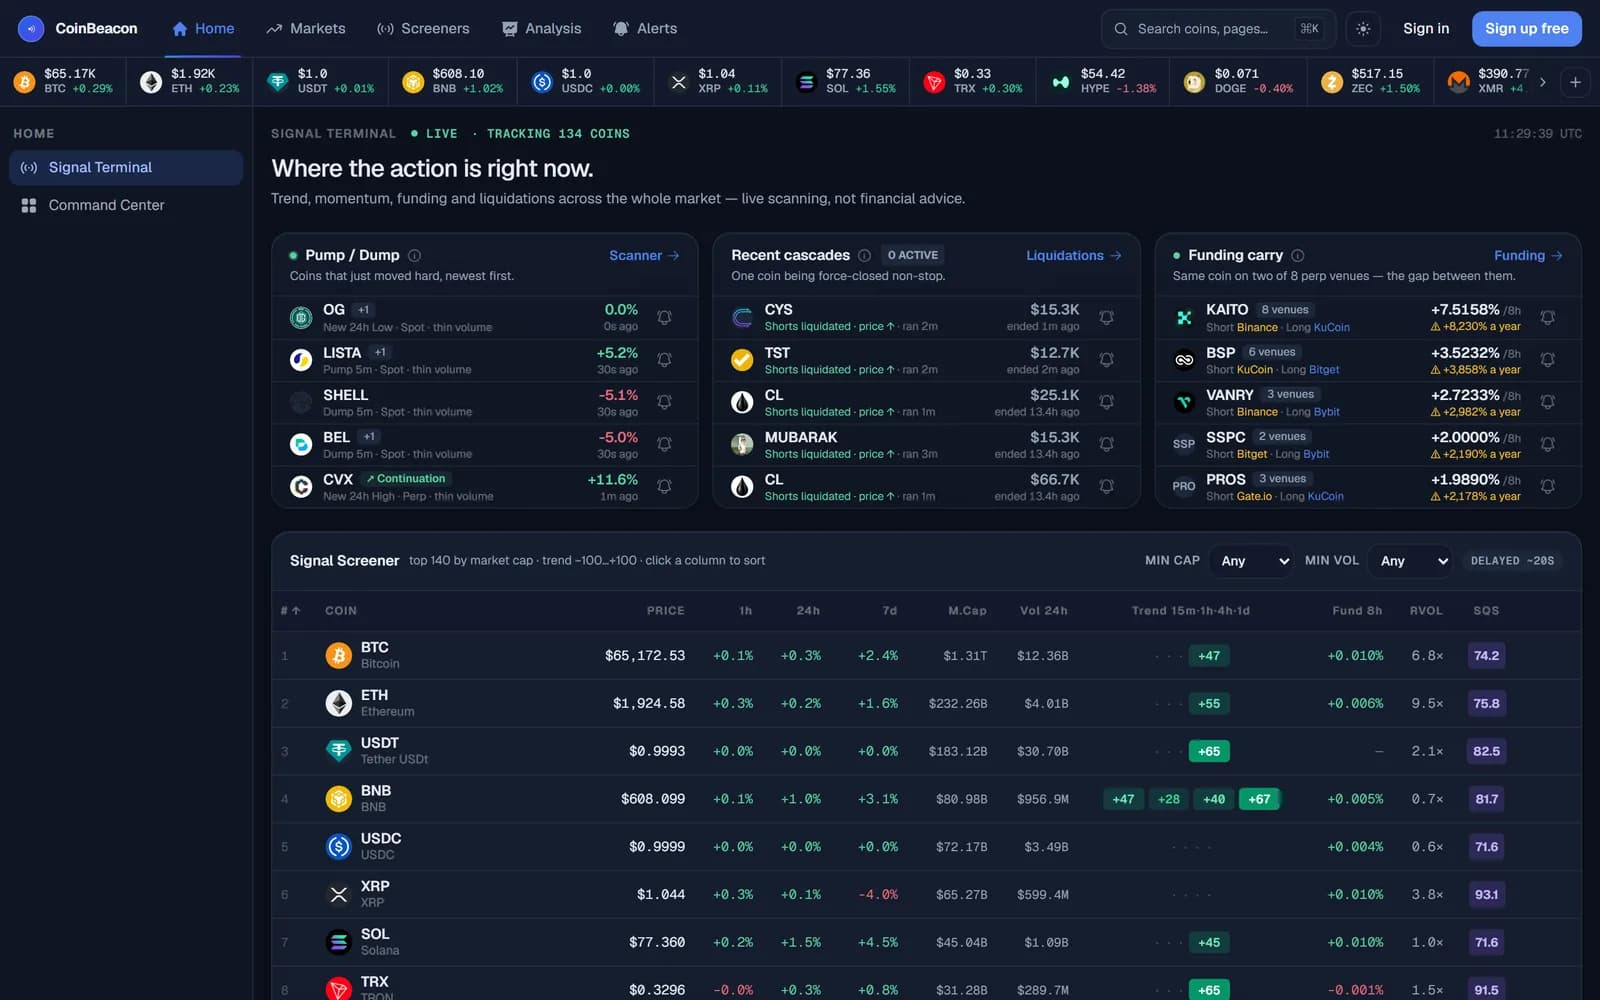Click the Tether USDT icon in screener table
Image resolution: width=1600 pixels, height=1000 pixels.
tap(339, 751)
